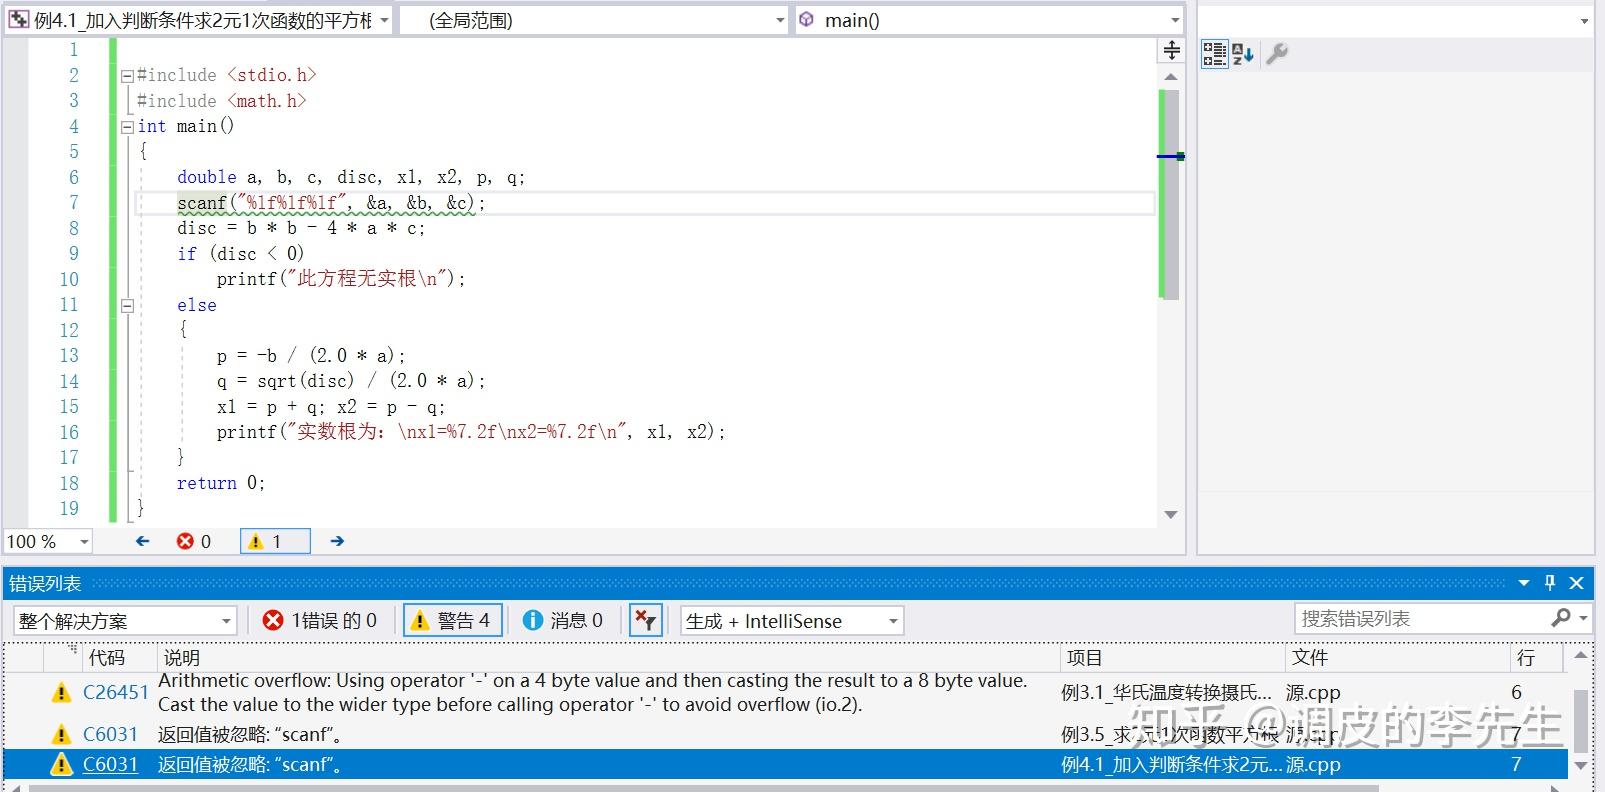Click the Alphabetical sort icon in Properties
The height and width of the screenshot is (792, 1605).
(1243, 54)
